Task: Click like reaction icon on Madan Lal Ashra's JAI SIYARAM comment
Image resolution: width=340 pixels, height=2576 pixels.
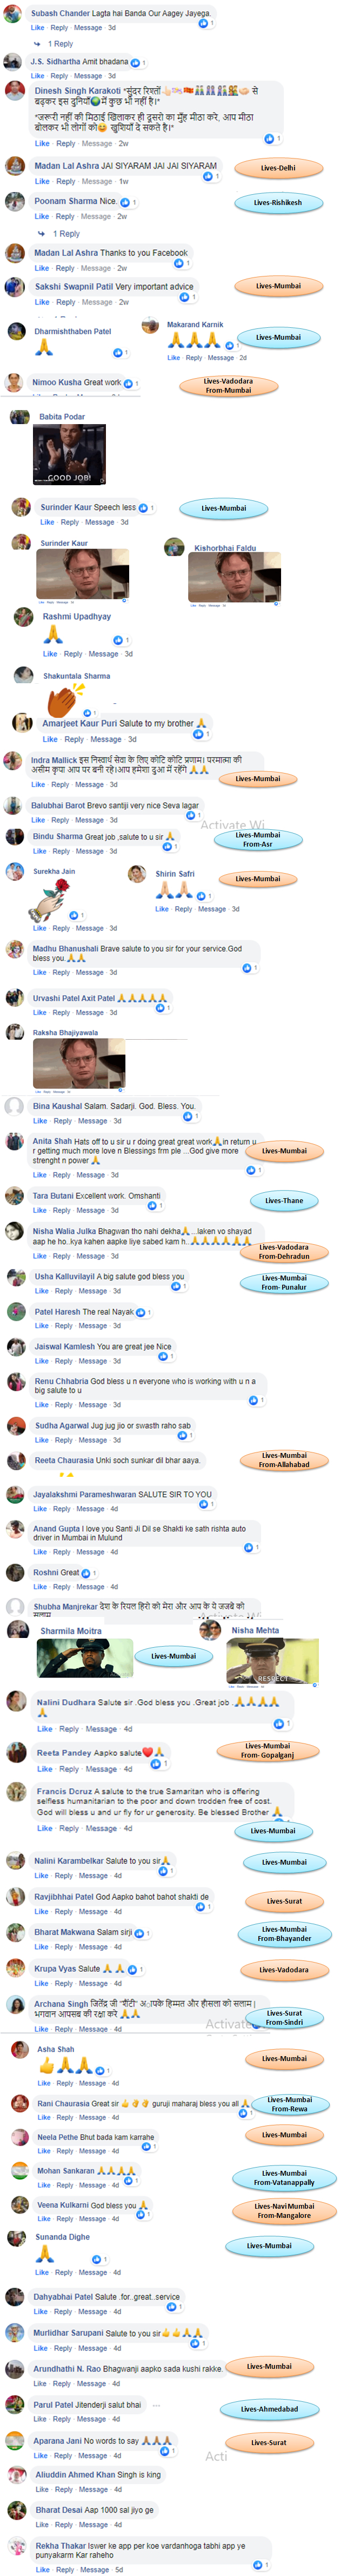Action: click(x=208, y=176)
